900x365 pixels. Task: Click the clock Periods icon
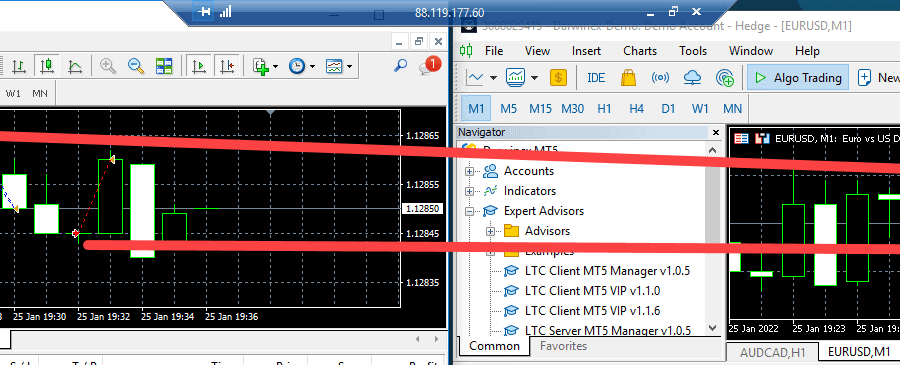point(296,66)
